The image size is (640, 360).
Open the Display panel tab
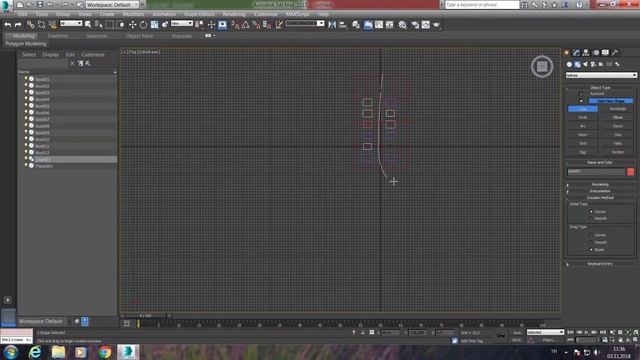605,53
